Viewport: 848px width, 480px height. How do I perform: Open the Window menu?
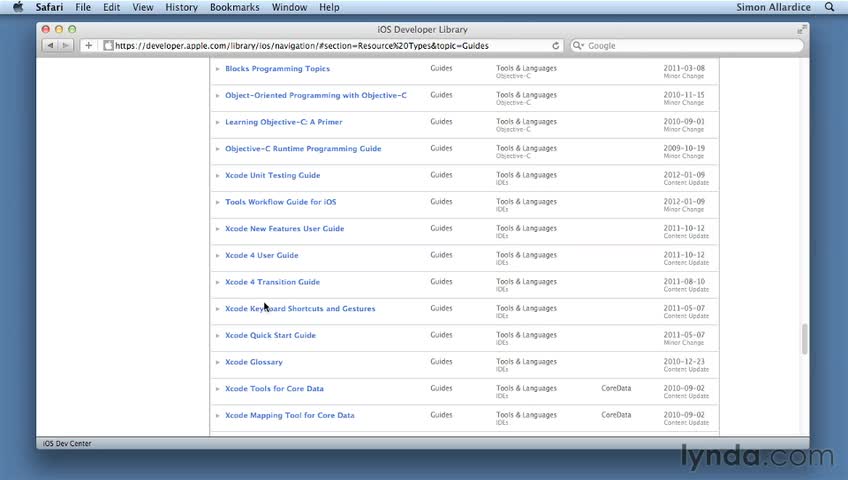pyautogui.click(x=289, y=7)
